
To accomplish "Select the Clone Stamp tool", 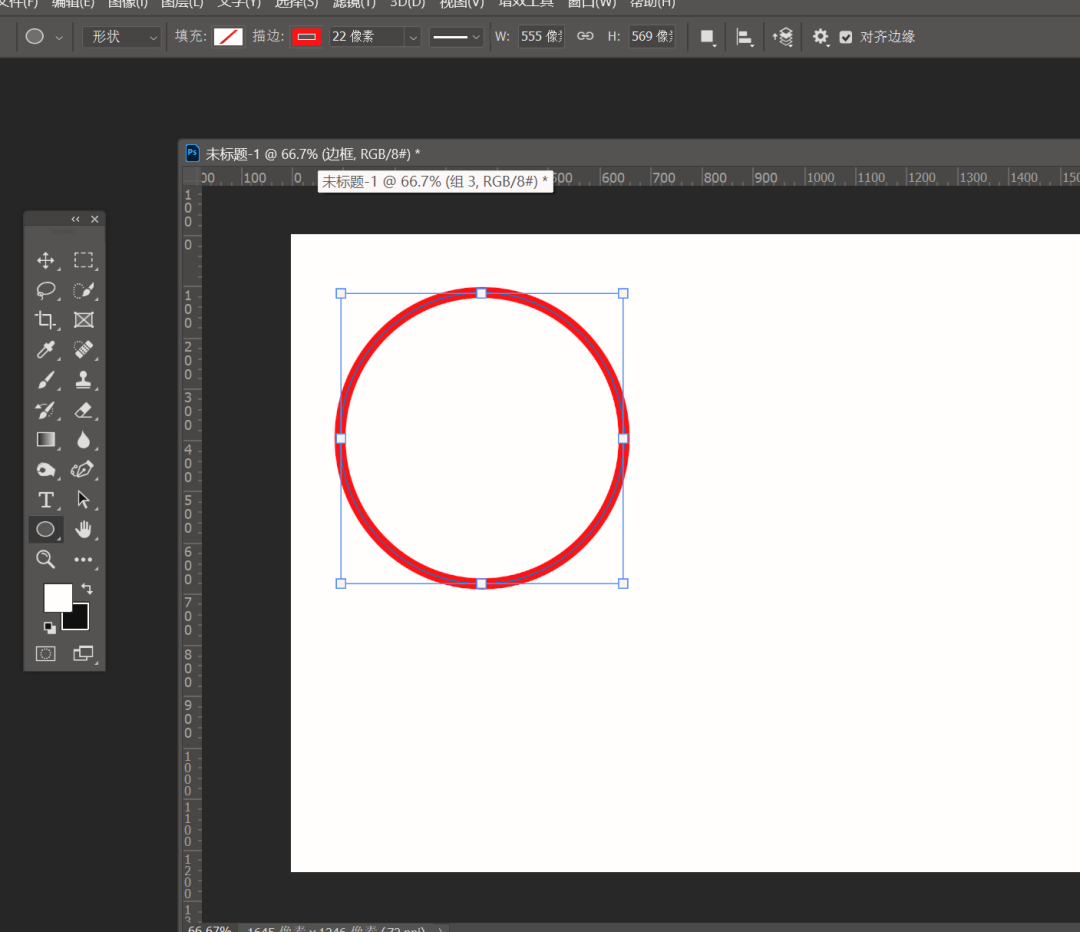I will click(x=83, y=380).
